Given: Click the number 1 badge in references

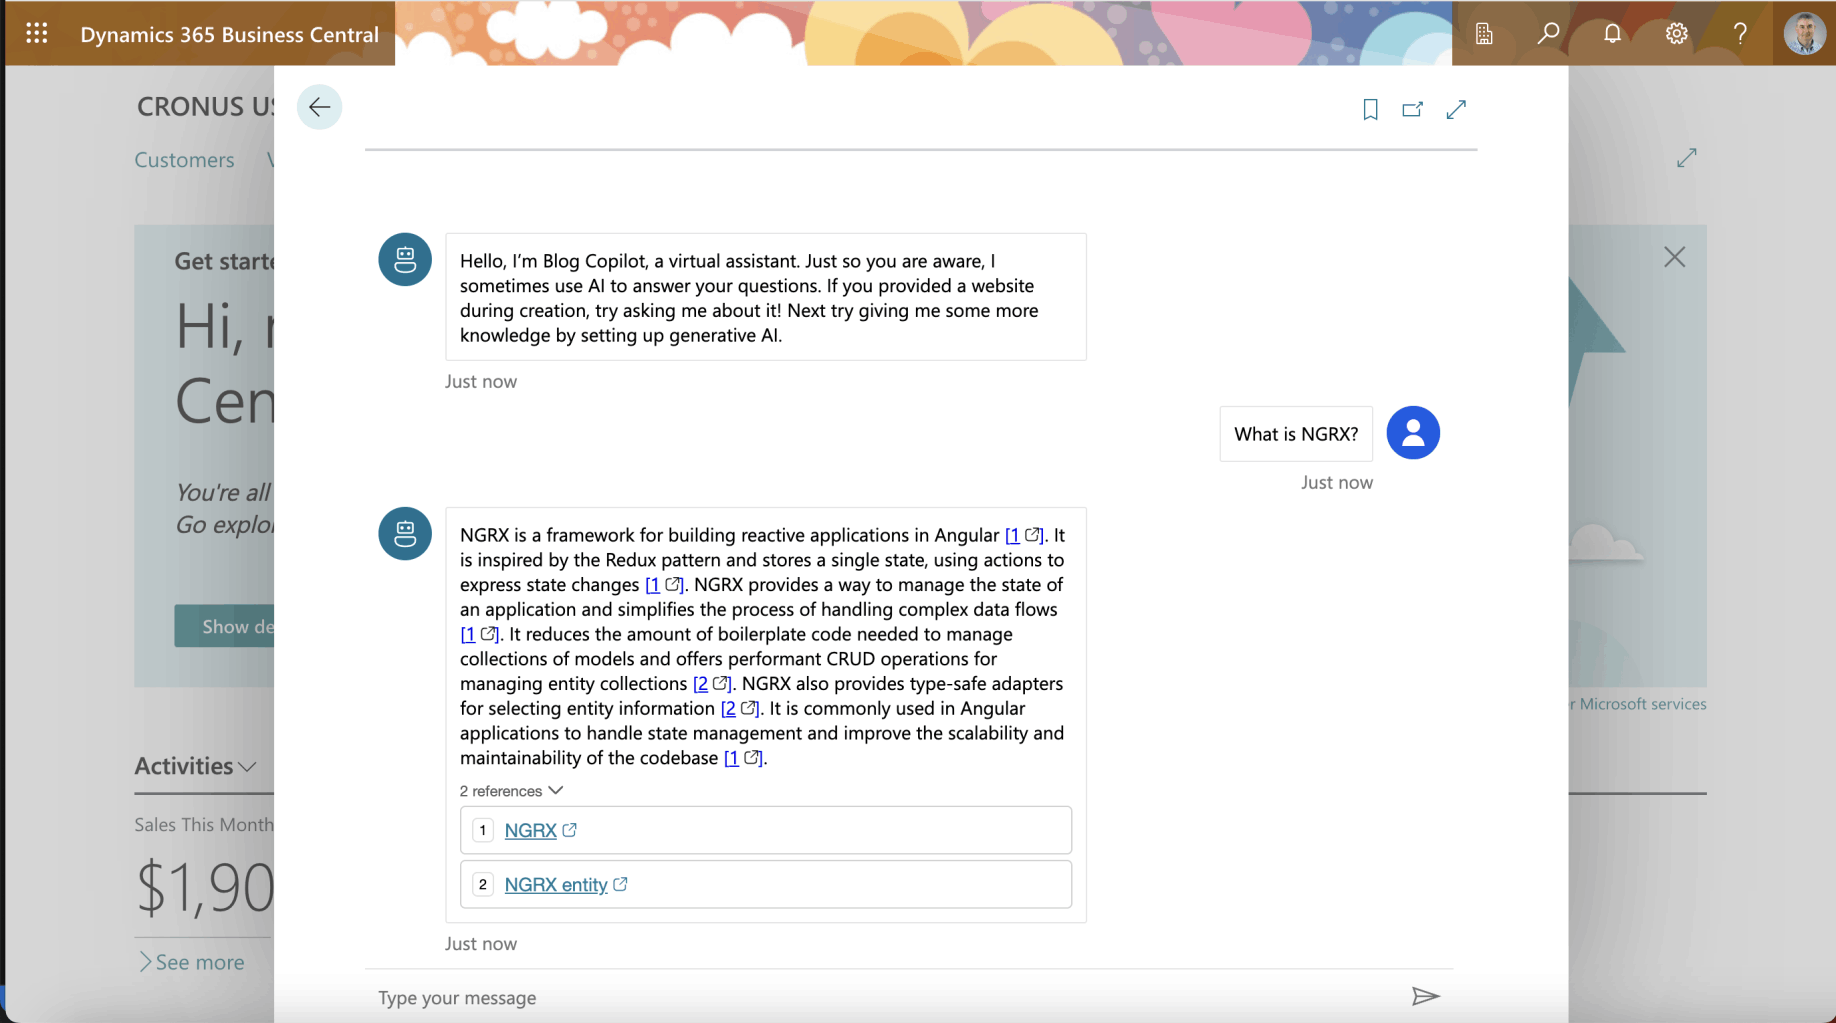Looking at the screenshot, I should tap(483, 830).
